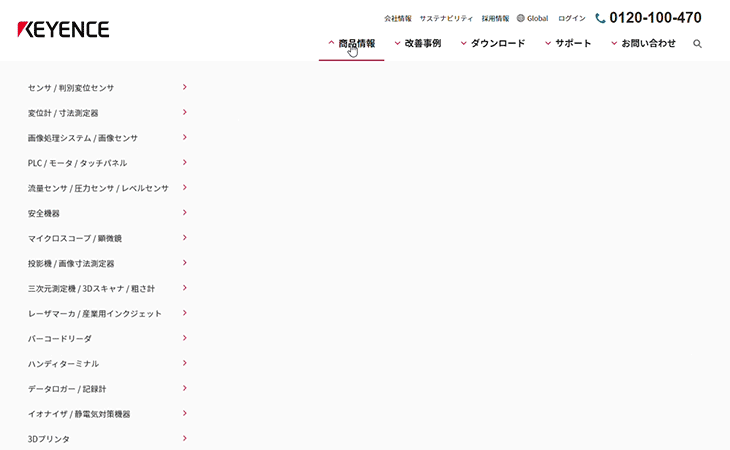730x450 pixels.
Task: Go to サステナビリティ page
Action: tap(447, 18)
